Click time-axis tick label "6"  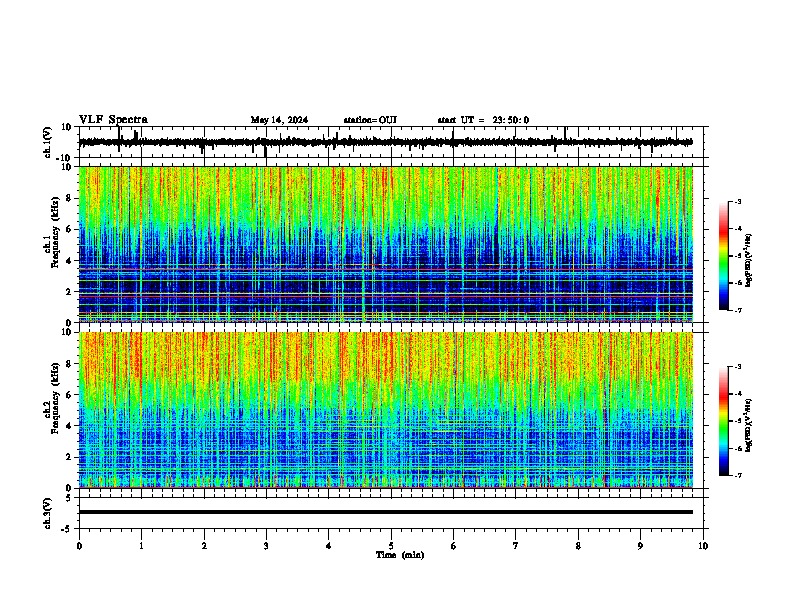click(x=453, y=546)
